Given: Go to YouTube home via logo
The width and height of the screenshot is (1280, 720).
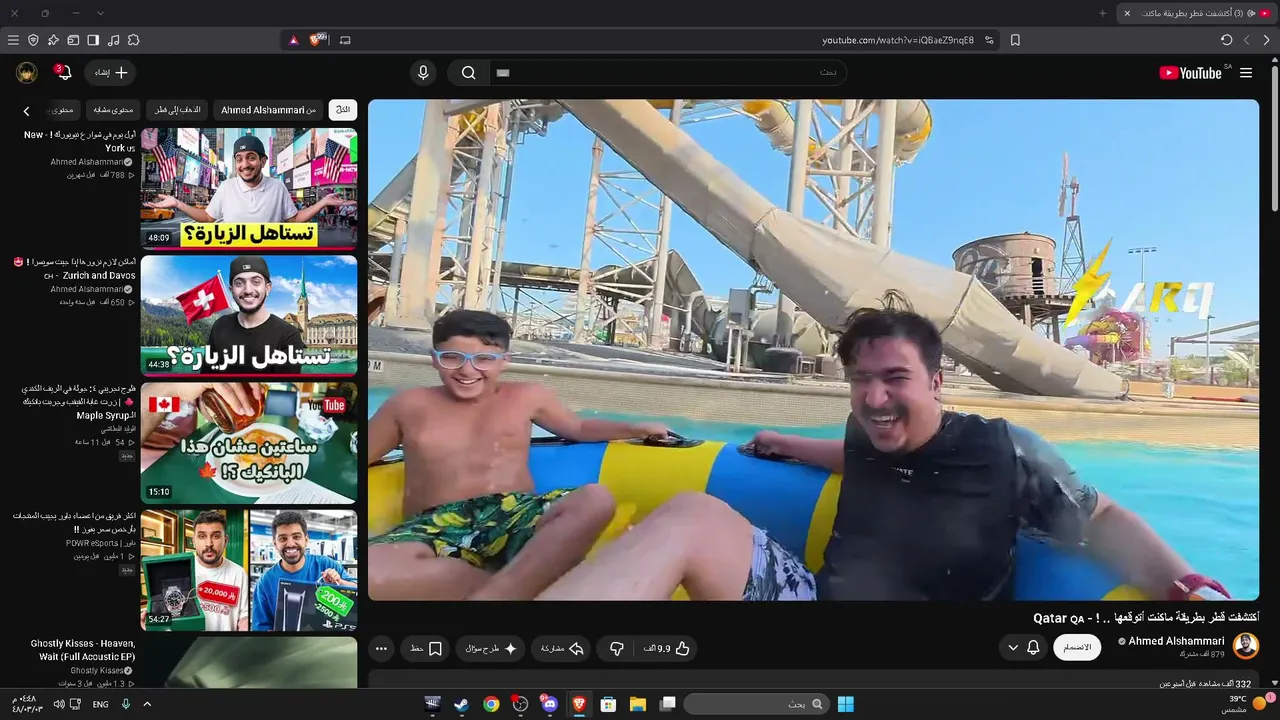Looking at the screenshot, I should (1190, 73).
